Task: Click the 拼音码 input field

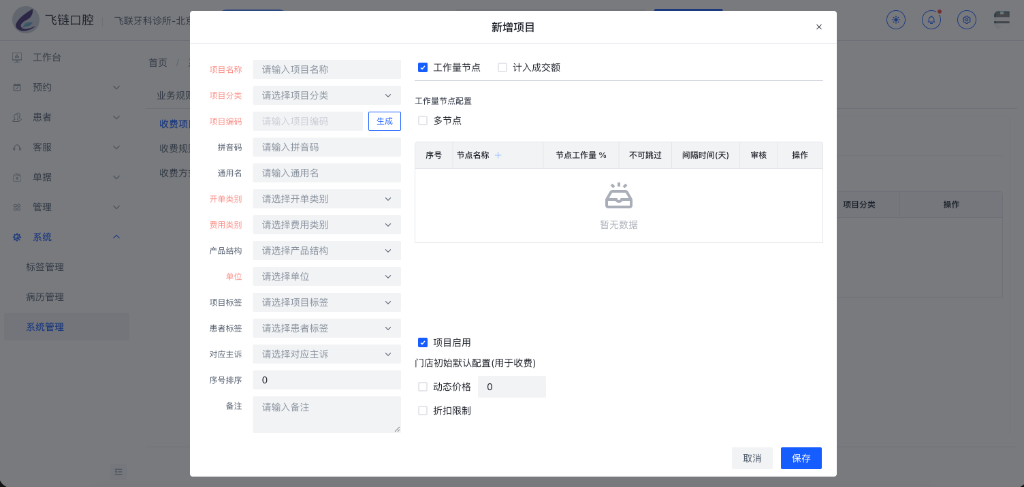Action: tap(327, 147)
